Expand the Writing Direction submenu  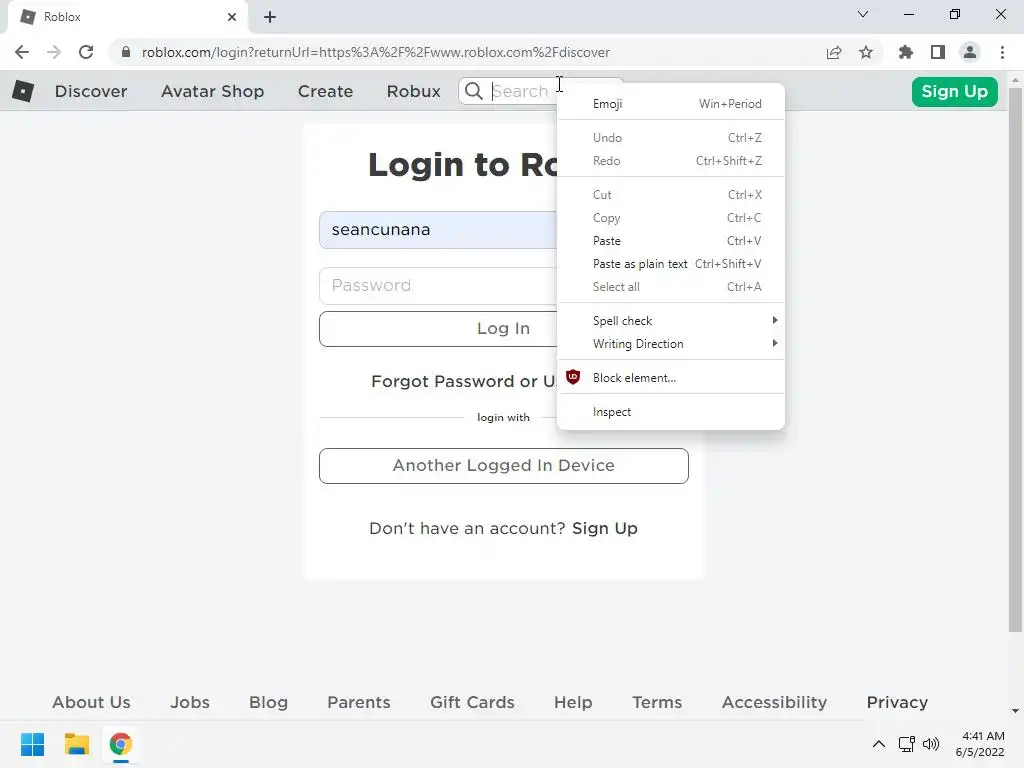(671, 344)
